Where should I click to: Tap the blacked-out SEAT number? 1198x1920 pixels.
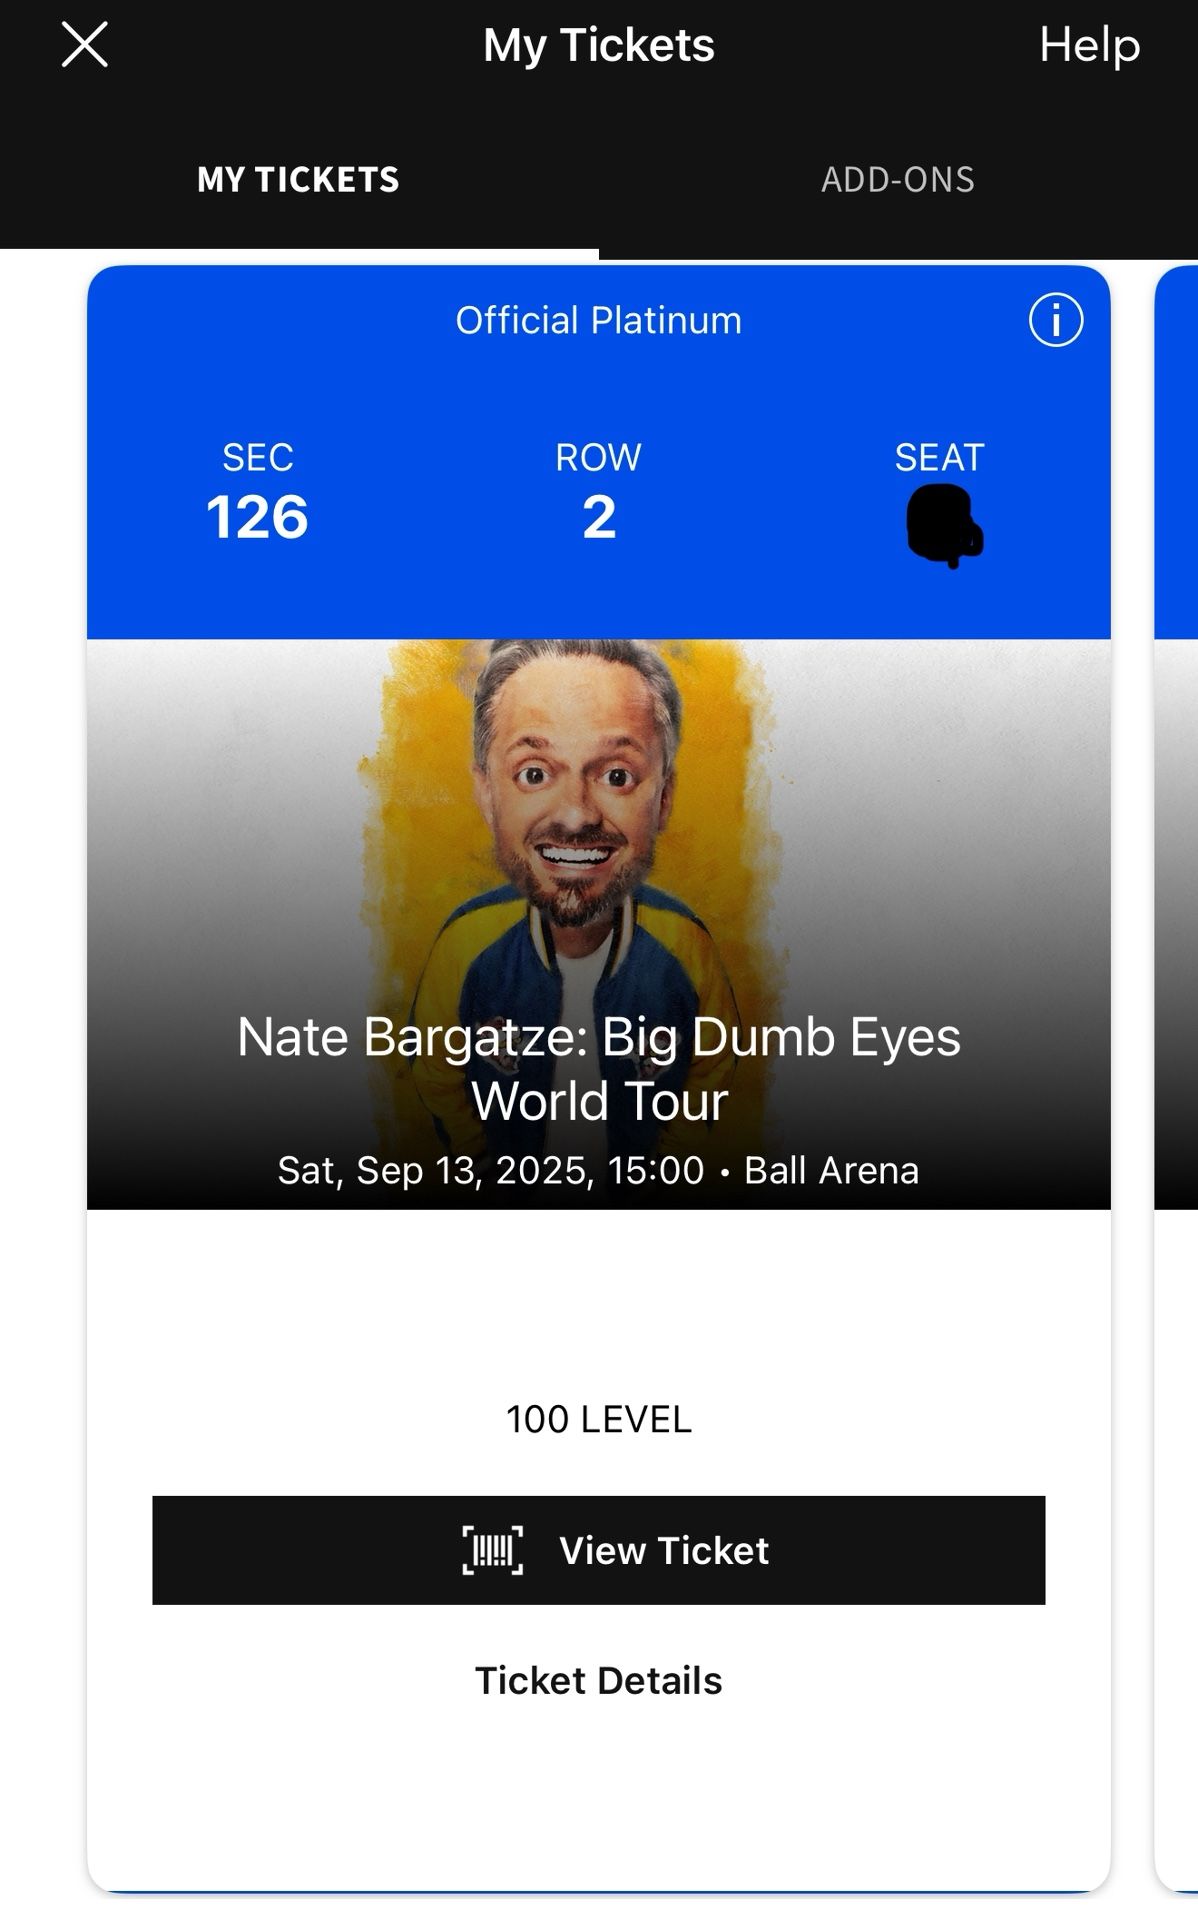click(944, 526)
